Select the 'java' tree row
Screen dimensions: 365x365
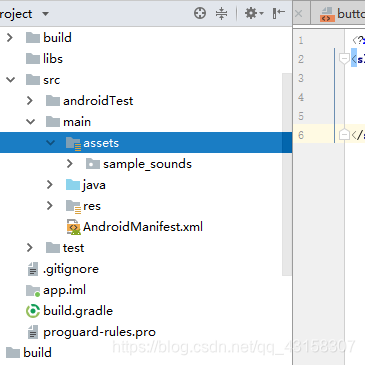146,185
